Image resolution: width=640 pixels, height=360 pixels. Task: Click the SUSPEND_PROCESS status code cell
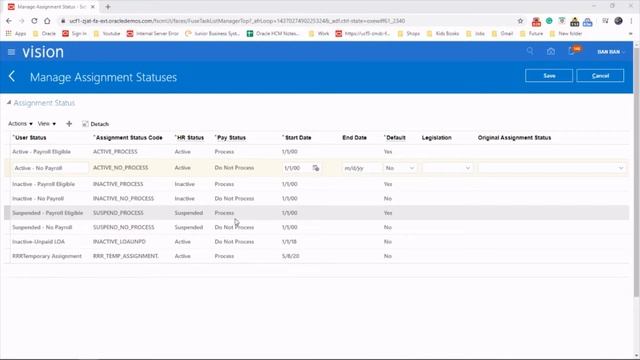pyautogui.click(x=118, y=213)
